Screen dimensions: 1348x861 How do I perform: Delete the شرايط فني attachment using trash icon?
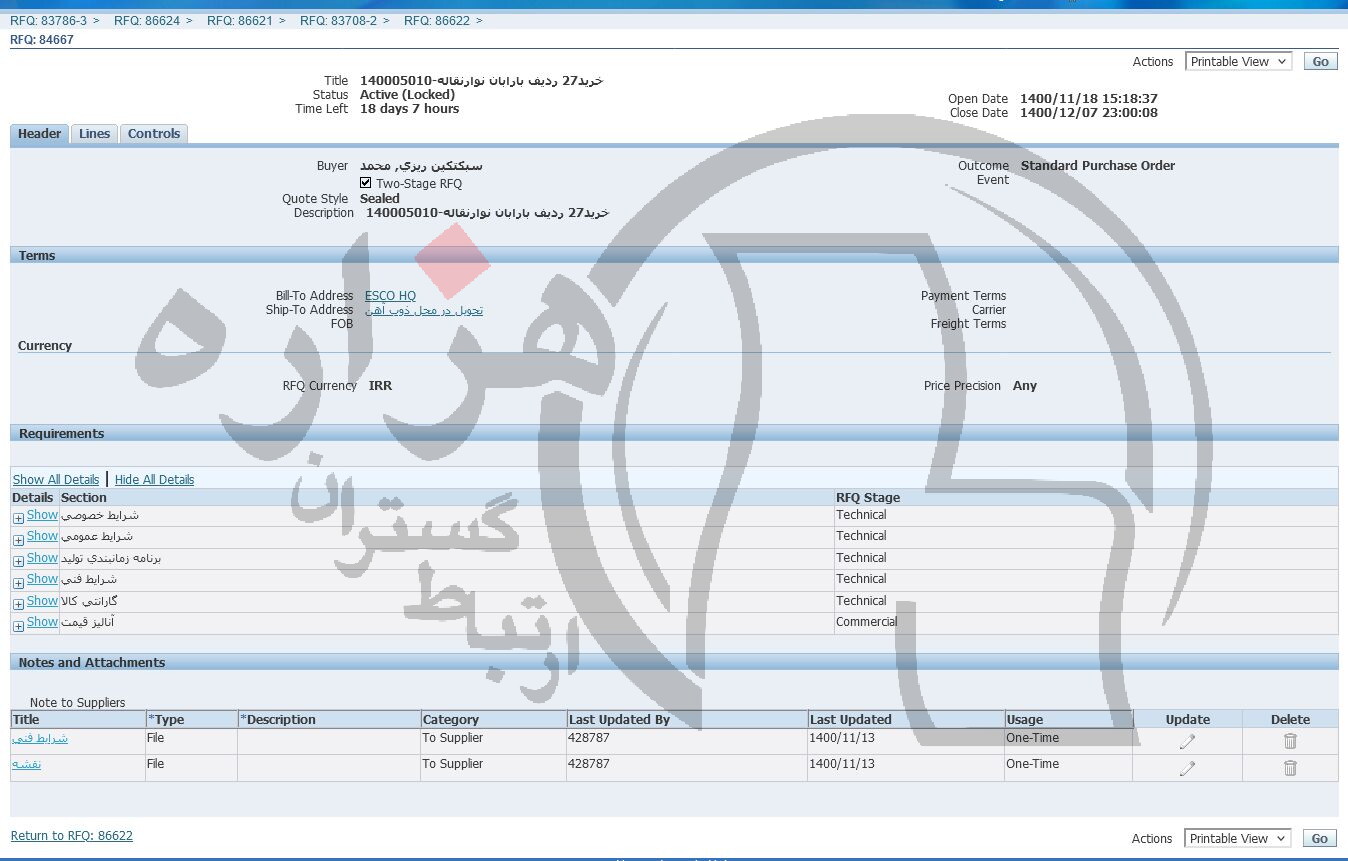click(x=1290, y=741)
